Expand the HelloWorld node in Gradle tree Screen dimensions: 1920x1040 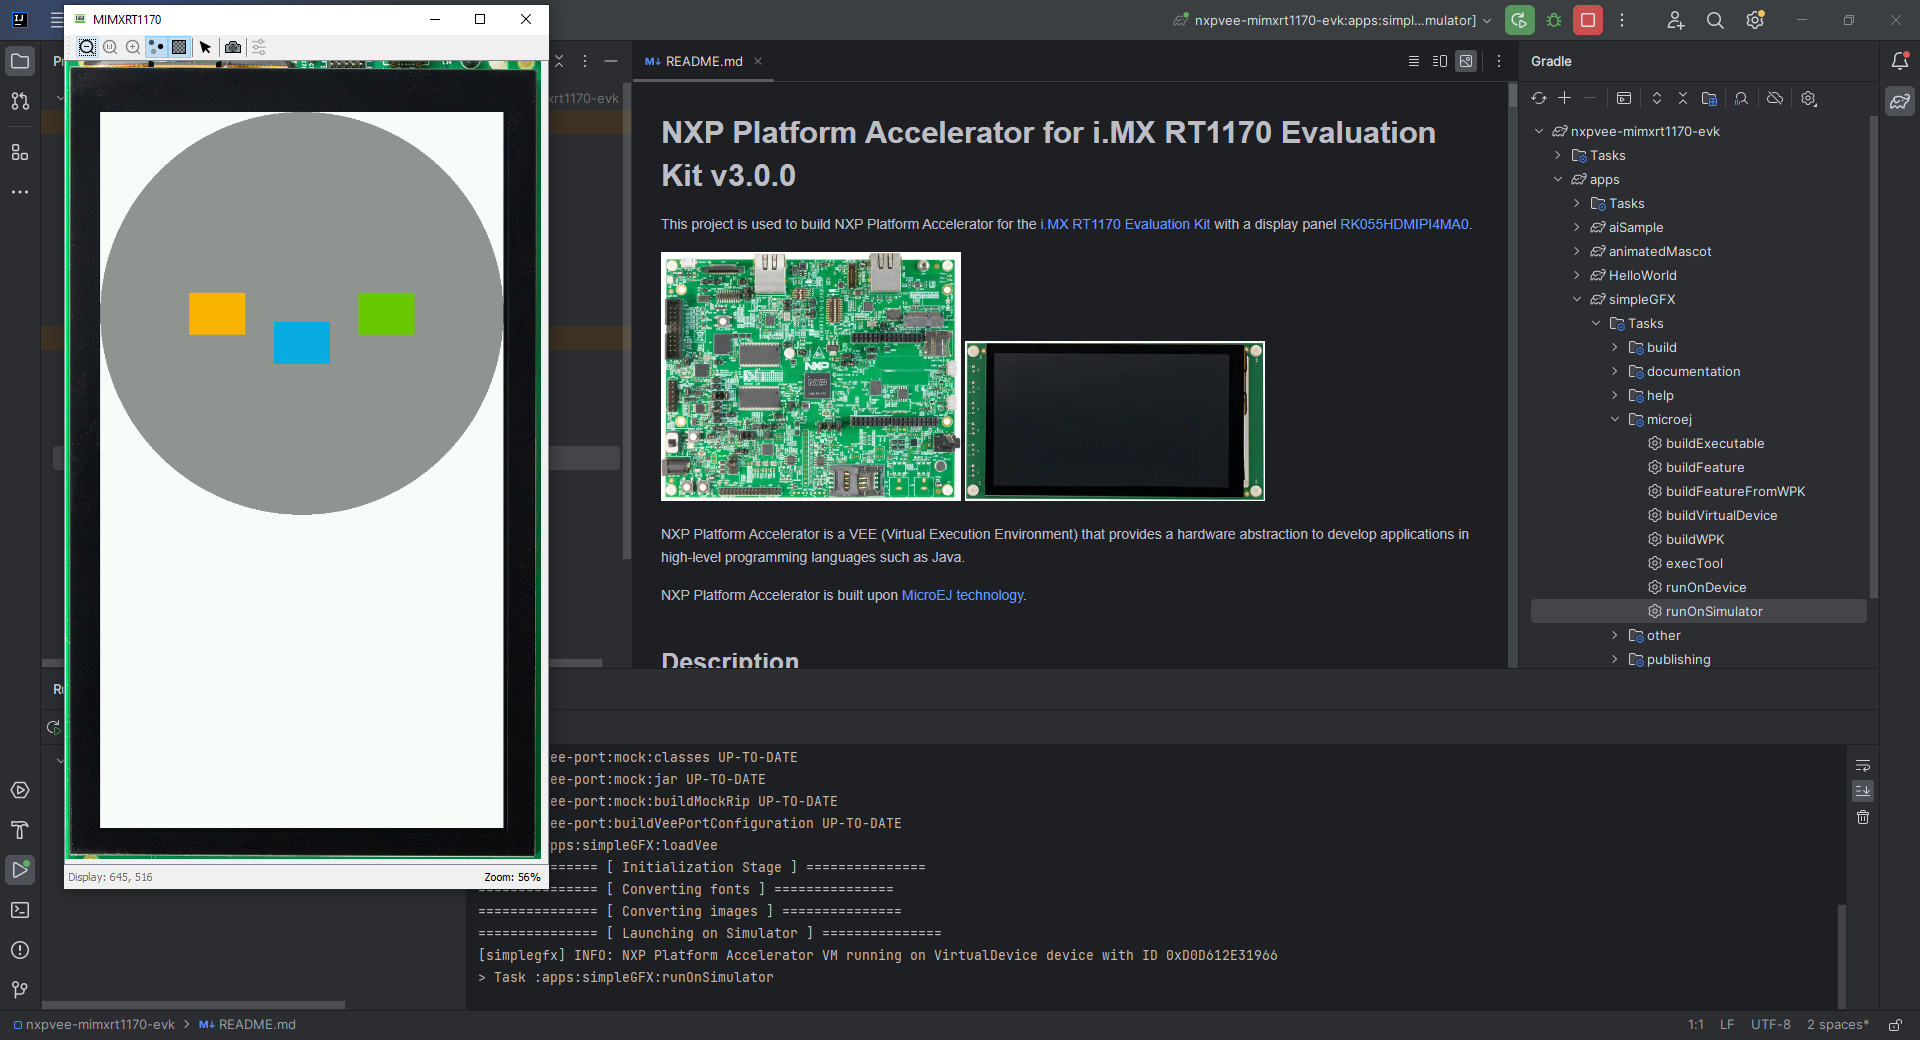pos(1577,275)
